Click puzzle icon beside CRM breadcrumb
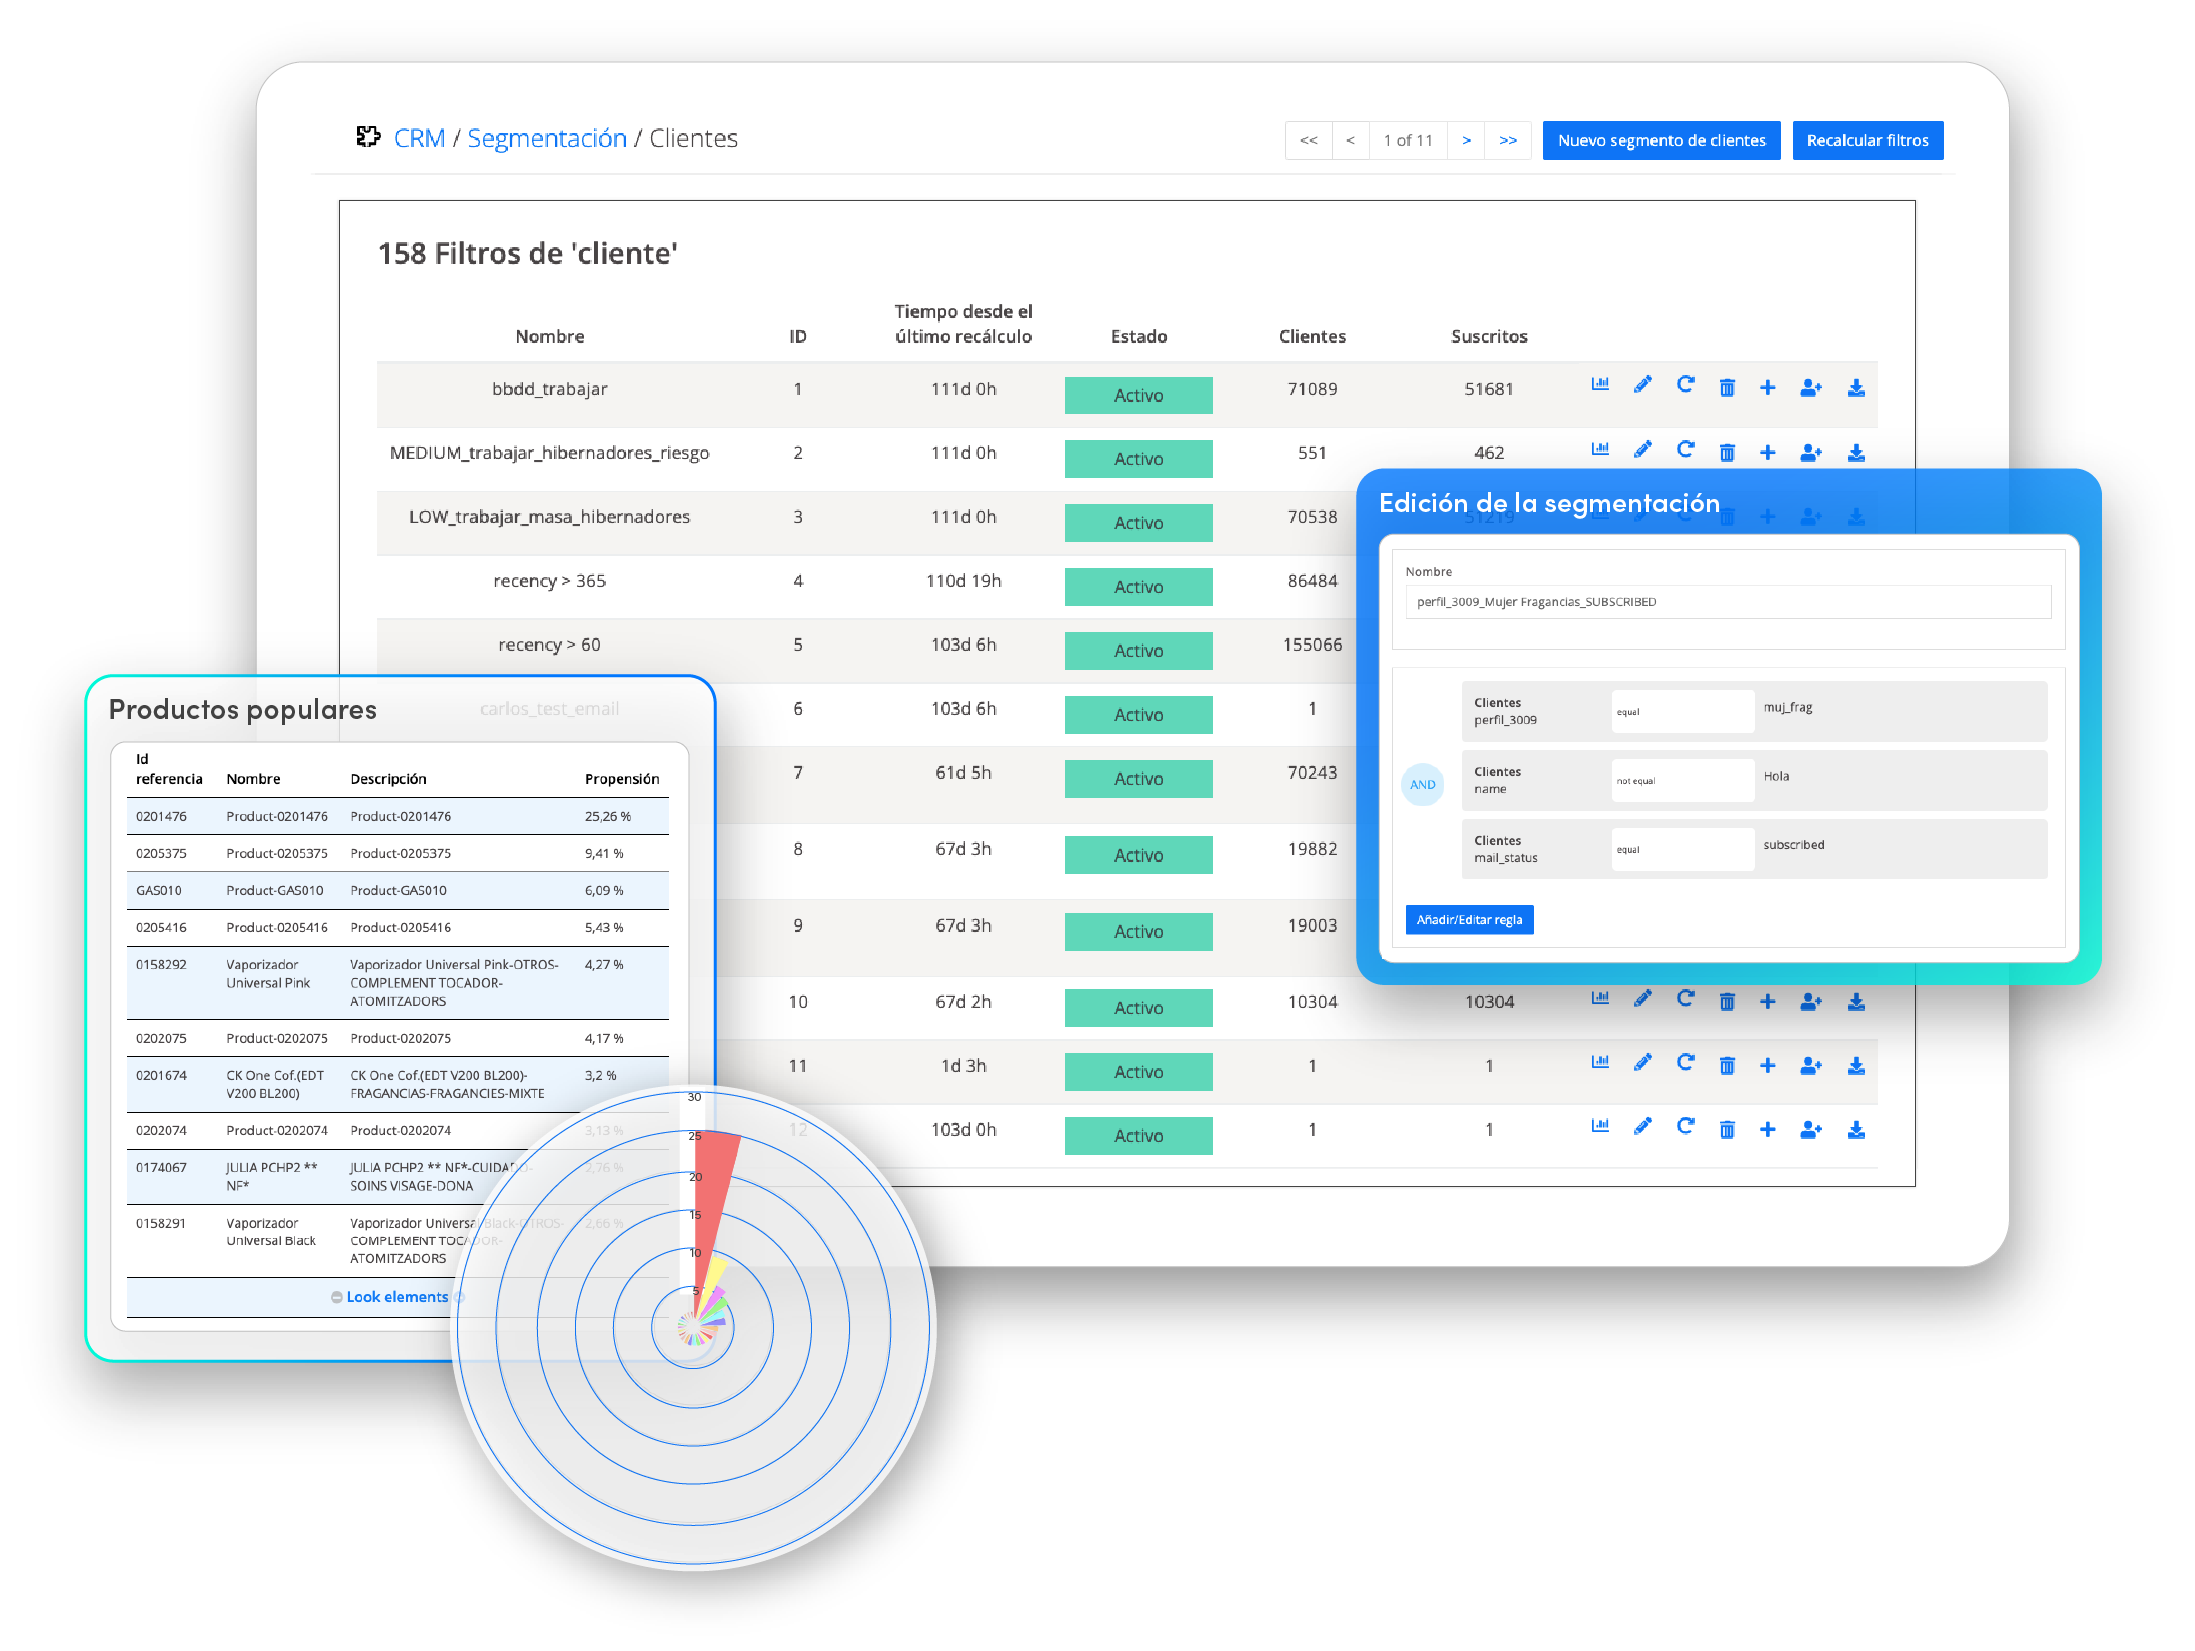This screenshot has height=1651, width=2195. coord(367,137)
